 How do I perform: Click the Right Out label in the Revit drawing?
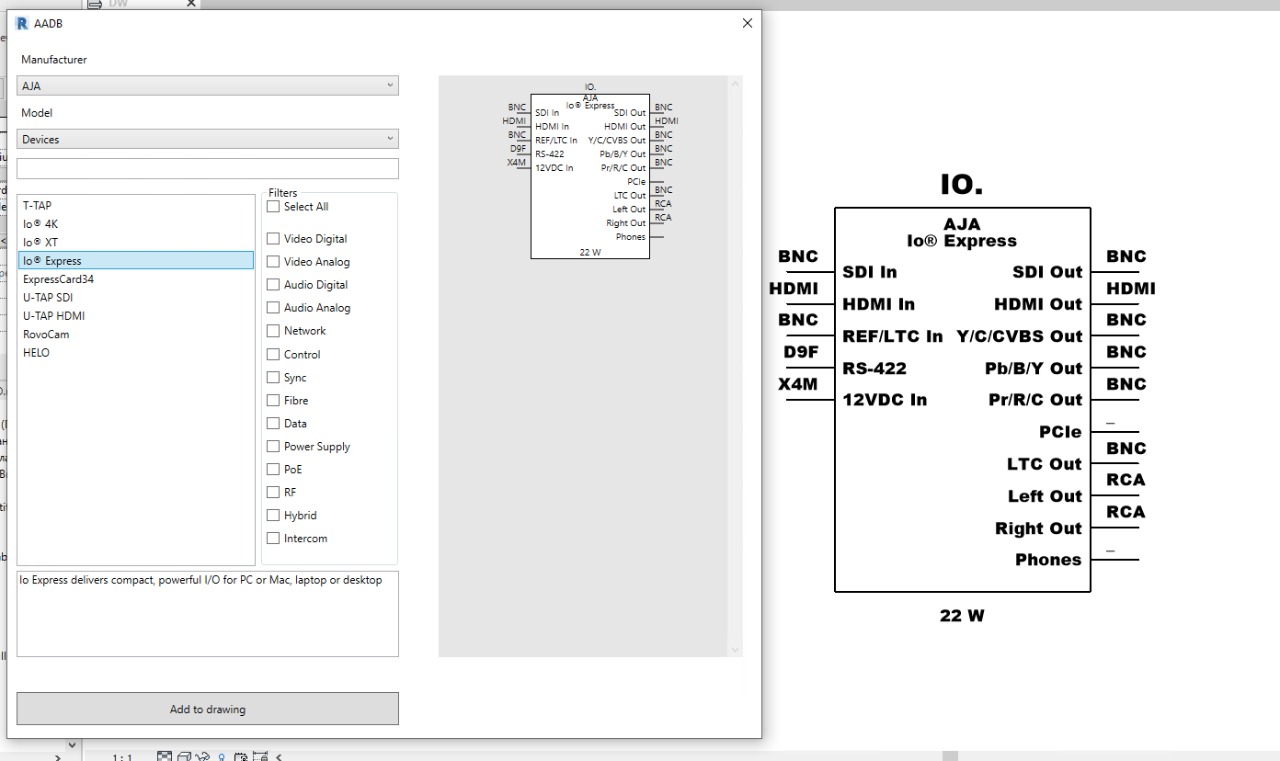pos(1039,528)
